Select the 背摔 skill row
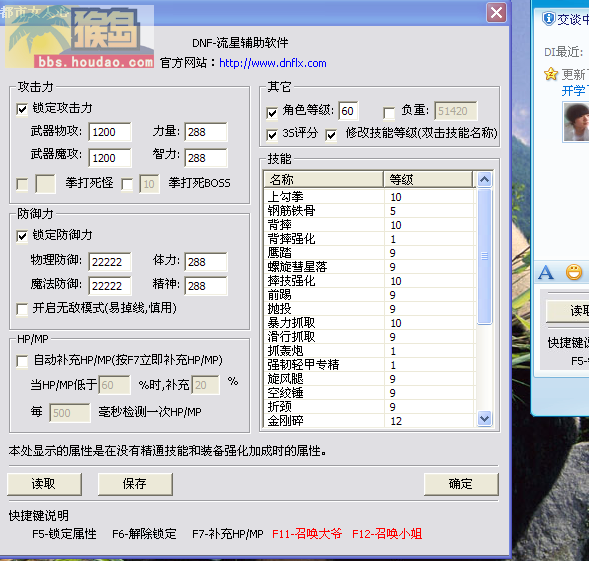 370,225
